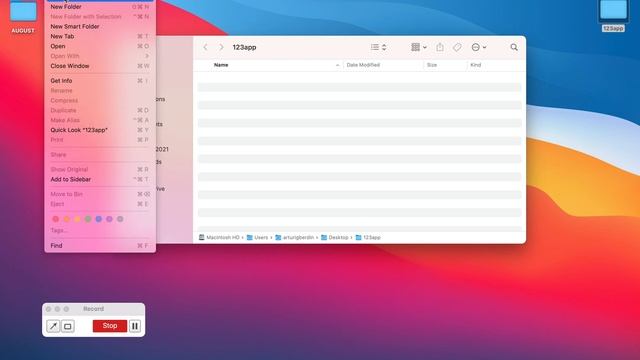Select the arrow tool in Record window
This screenshot has width=640, height=360.
(53, 326)
